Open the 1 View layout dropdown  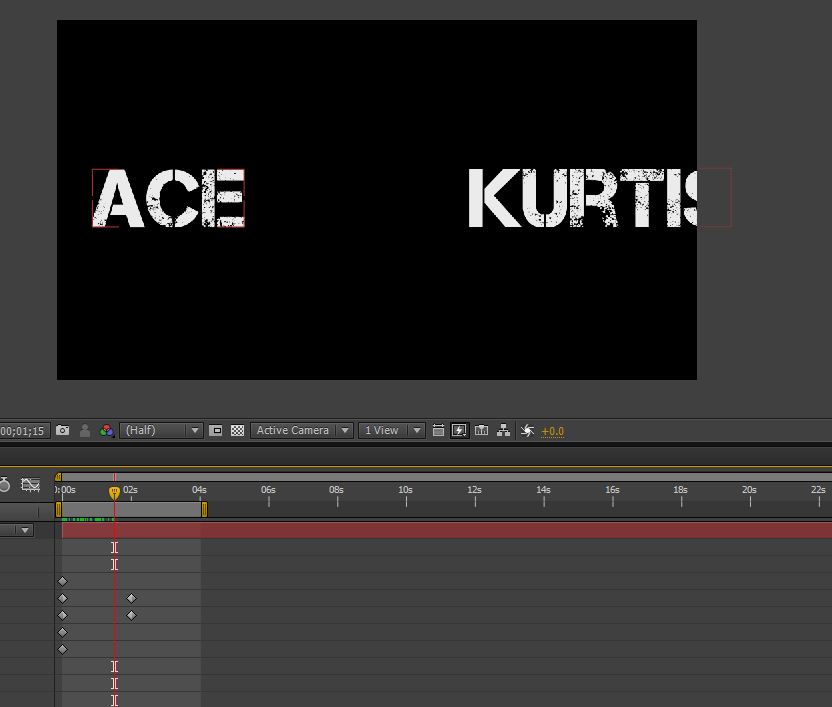click(392, 430)
